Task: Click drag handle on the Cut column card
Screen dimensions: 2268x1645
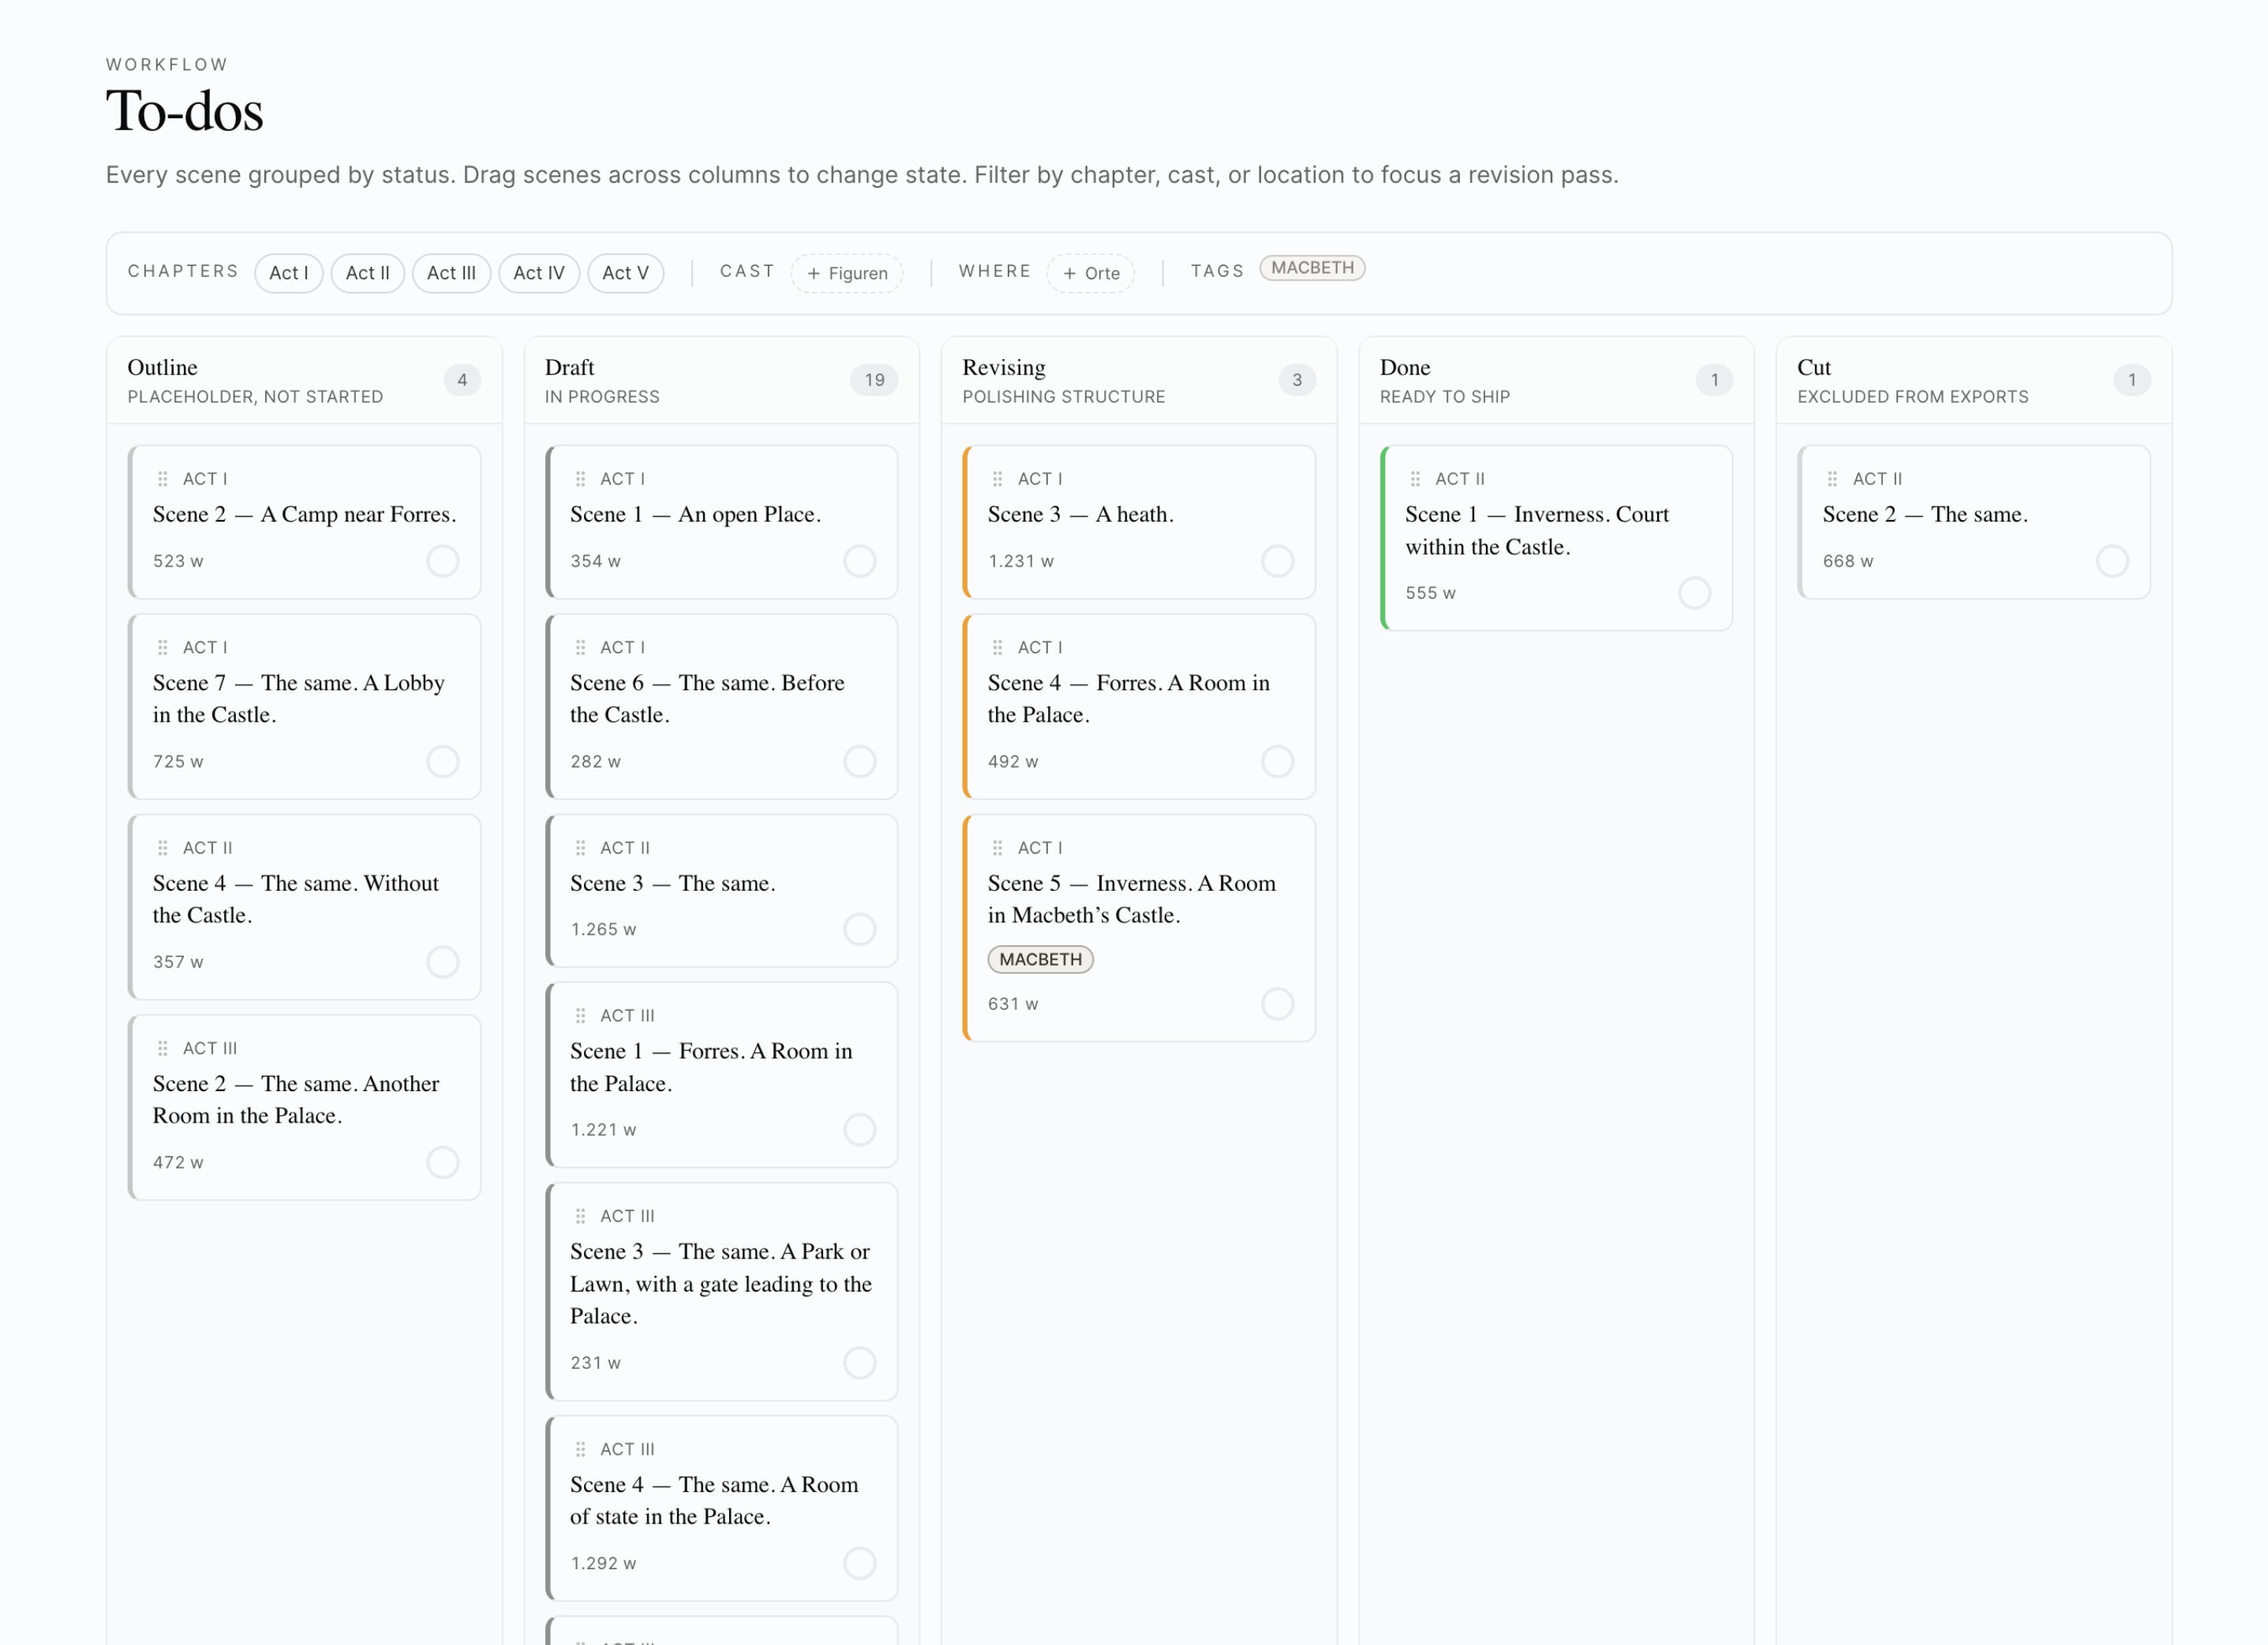Action: 1832,479
